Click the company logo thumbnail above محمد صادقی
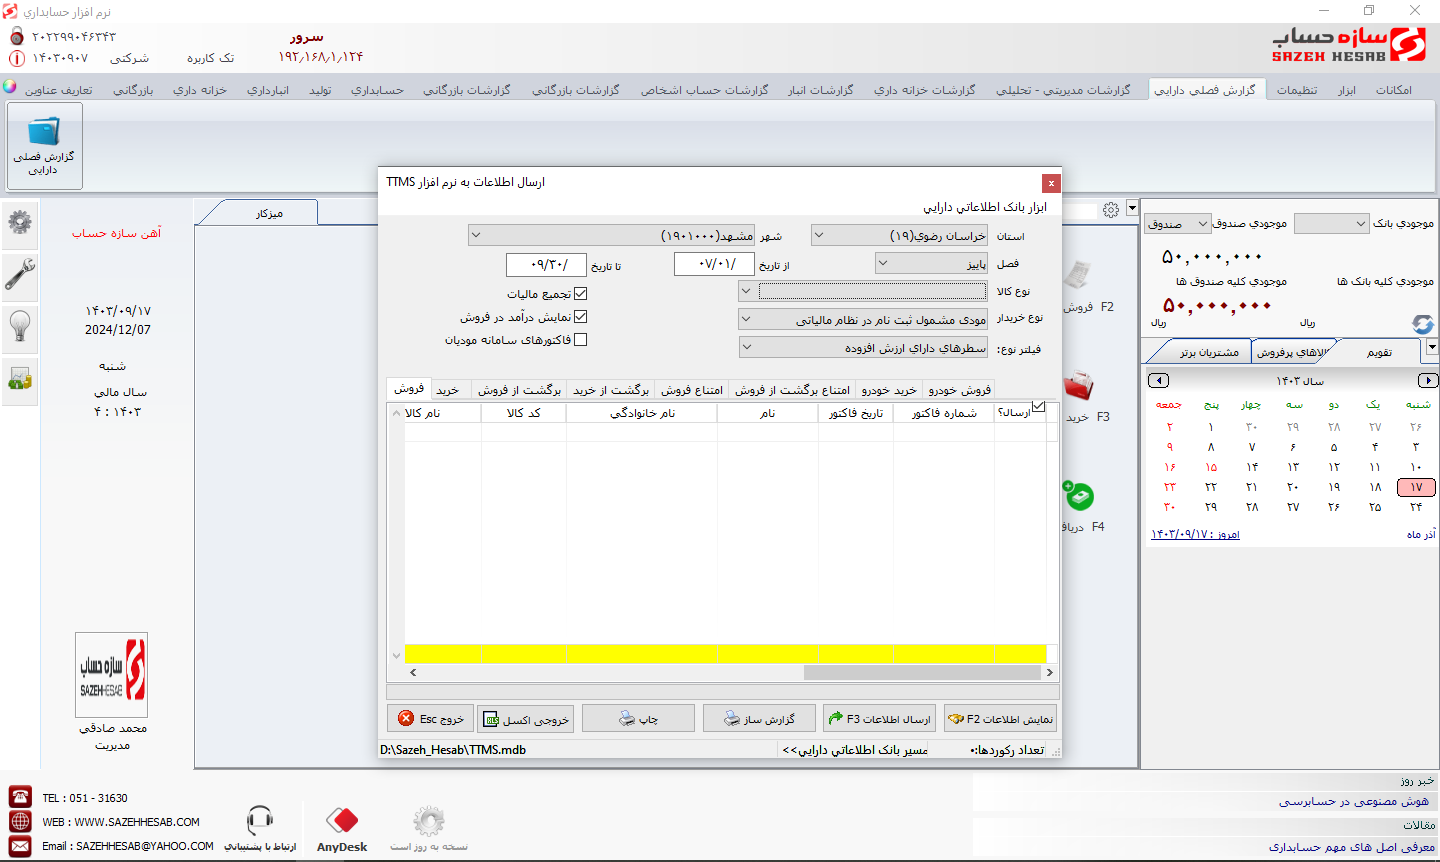 coord(112,674)
